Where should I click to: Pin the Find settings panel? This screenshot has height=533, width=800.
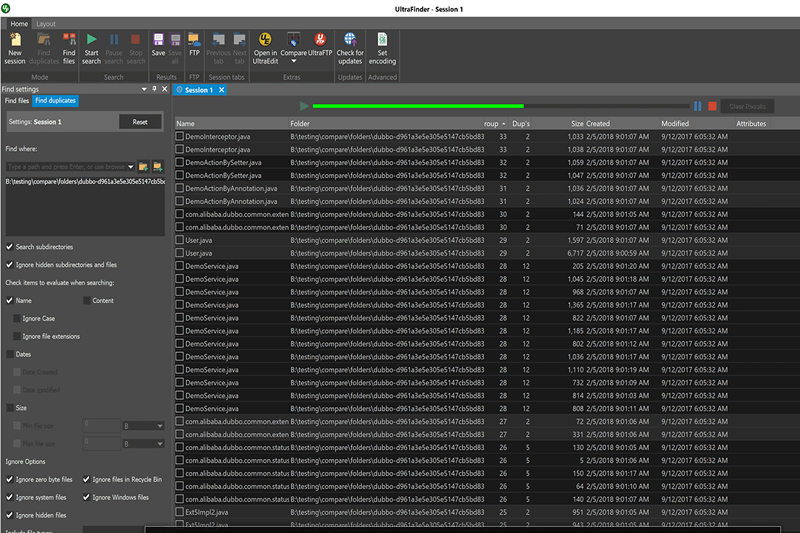(x=155, y=89)
